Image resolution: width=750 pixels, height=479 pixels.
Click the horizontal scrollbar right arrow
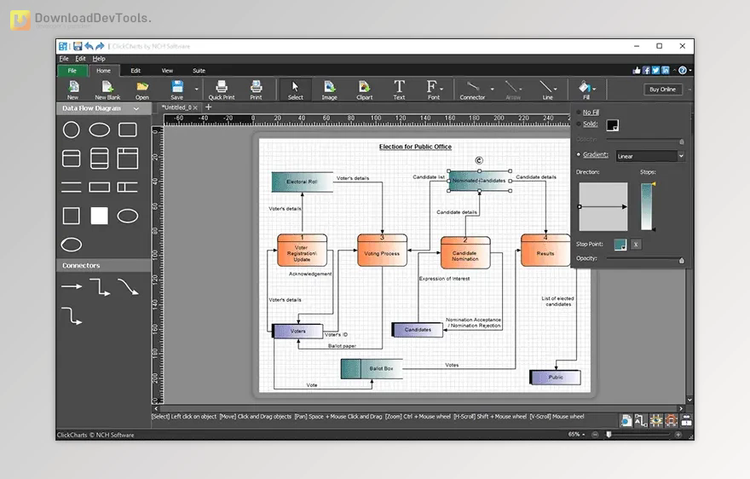pos(681,409)
